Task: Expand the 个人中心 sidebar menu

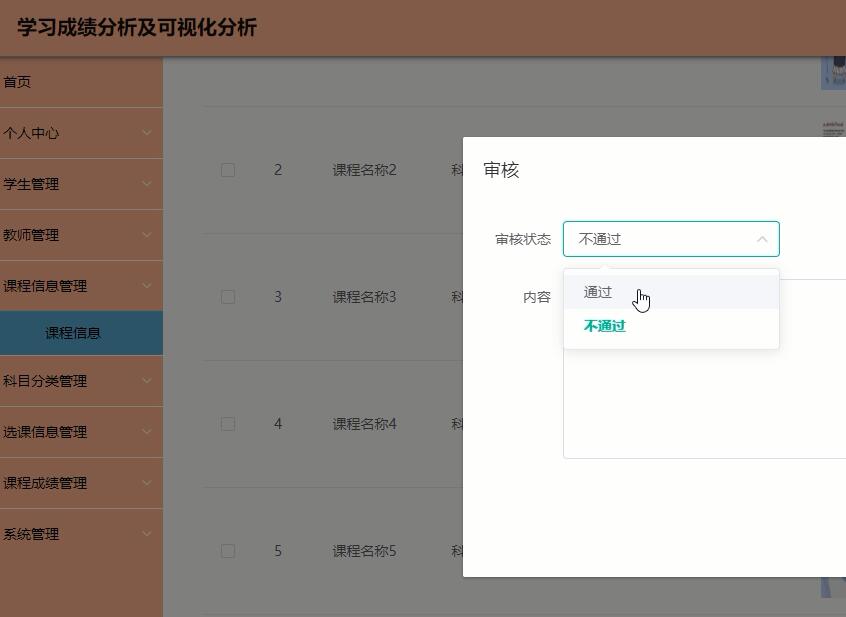Action: tap(81, 132)
